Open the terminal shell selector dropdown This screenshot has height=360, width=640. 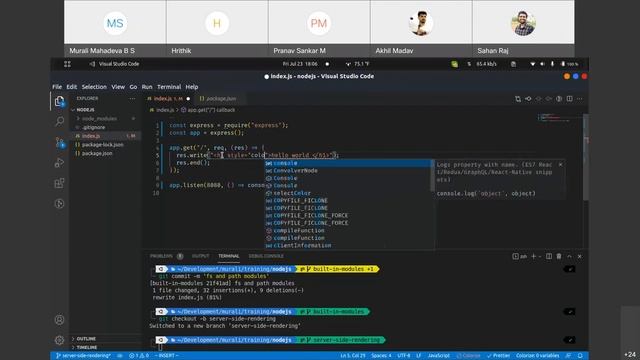click(x=520, y=256)
